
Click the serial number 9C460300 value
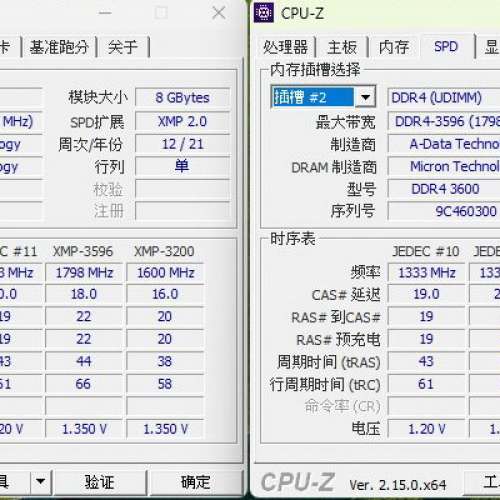[443, 211]
